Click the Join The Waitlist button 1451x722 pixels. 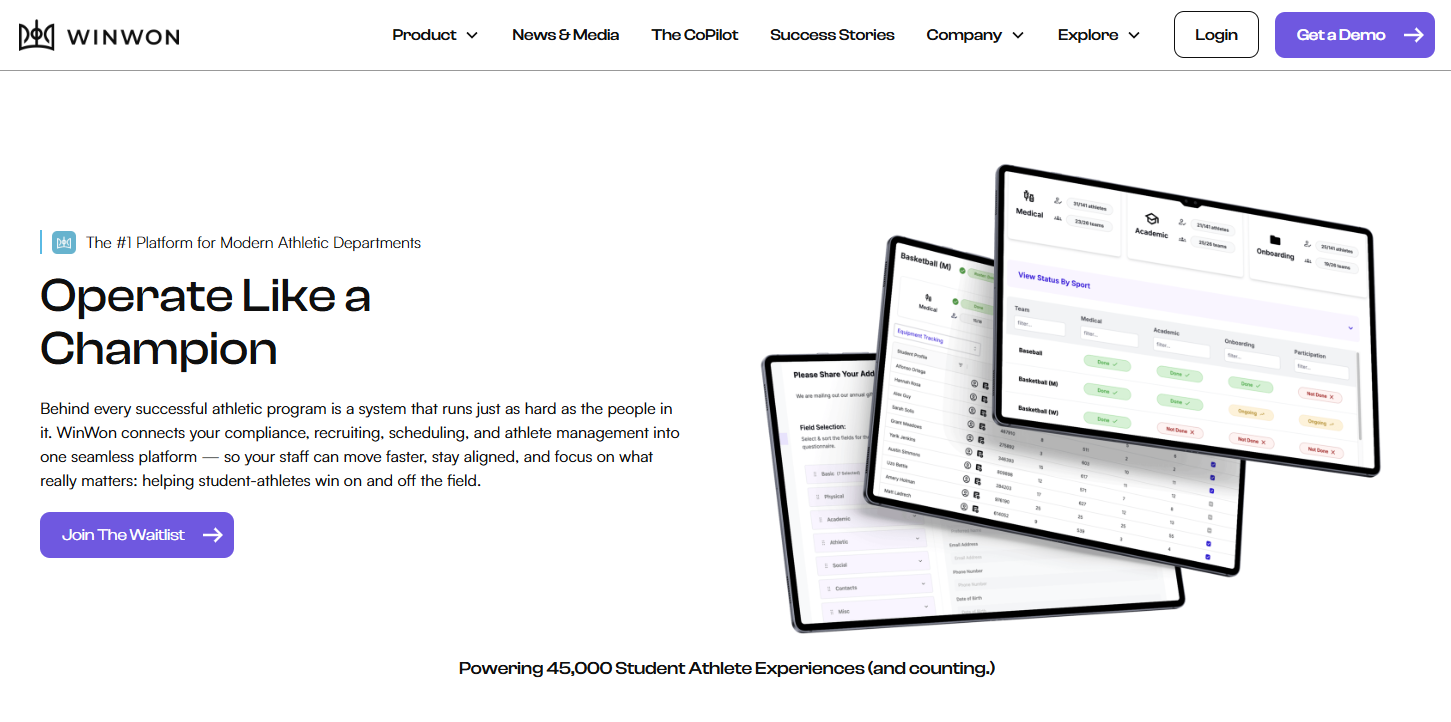pyautogui.click(x=137, y=535)
